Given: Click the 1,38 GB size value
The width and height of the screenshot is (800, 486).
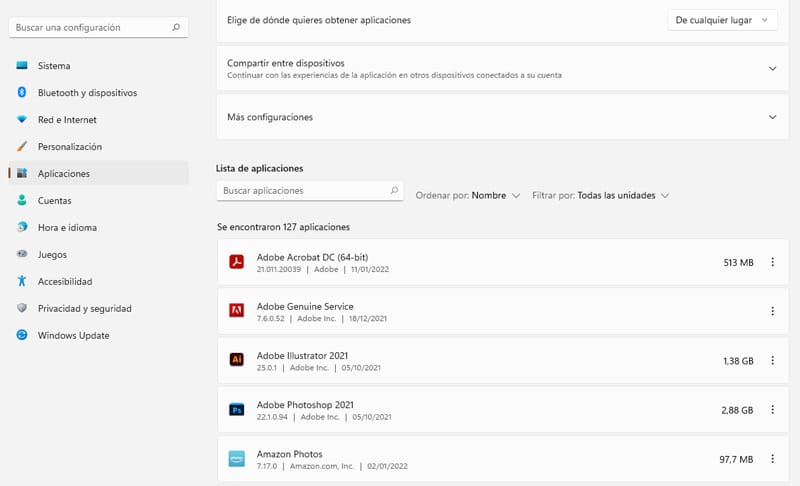Looking at the screenshot, I should 738,361.
